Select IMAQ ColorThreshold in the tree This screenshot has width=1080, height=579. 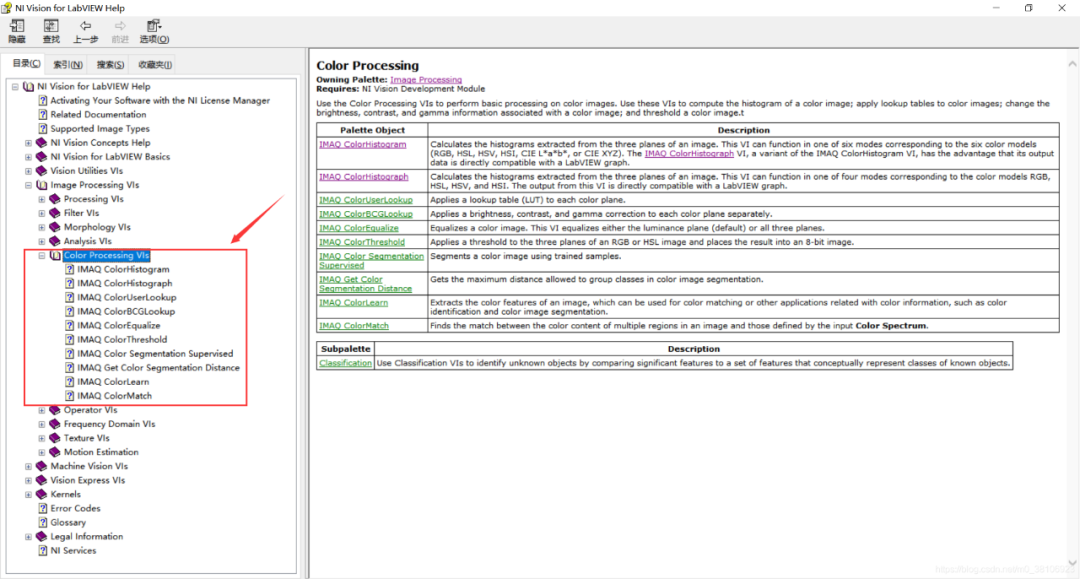click(x=122, y=339)
